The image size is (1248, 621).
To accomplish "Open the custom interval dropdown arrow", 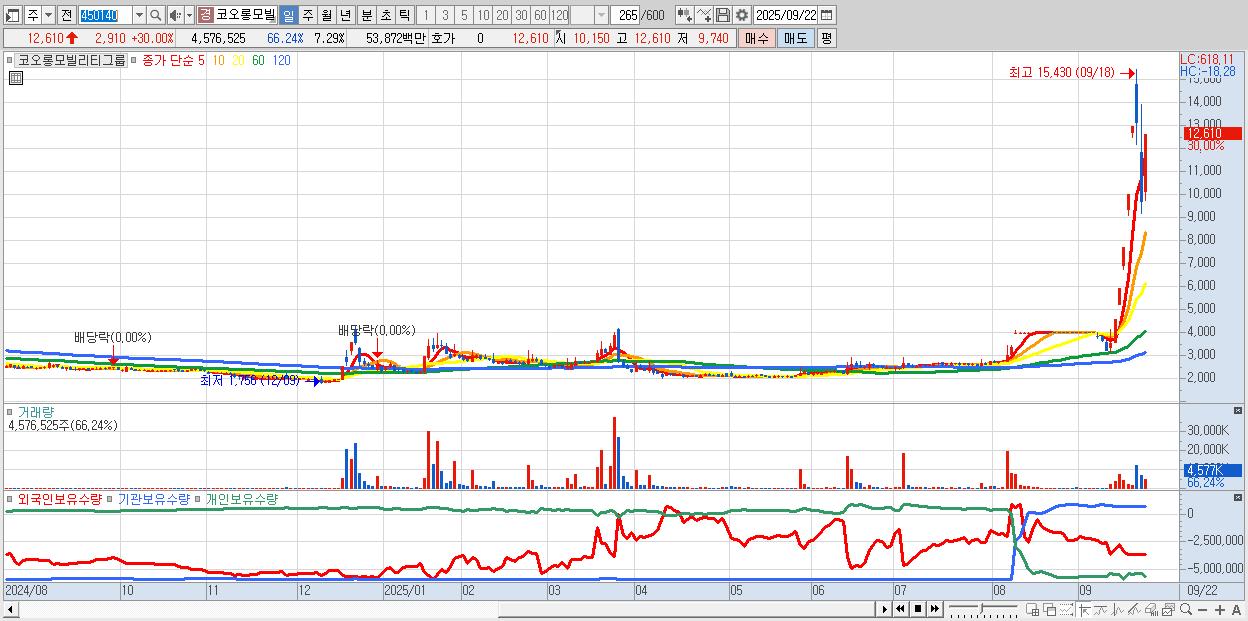I will [x=601, y=15].
